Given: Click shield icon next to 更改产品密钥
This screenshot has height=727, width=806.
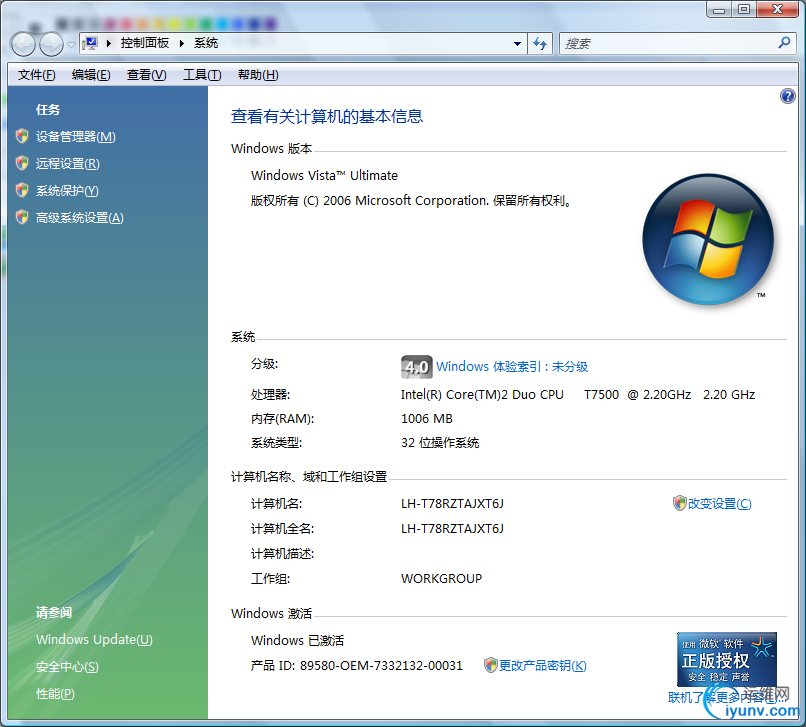Looking at the screenshot, I should [x=490, y=665].
